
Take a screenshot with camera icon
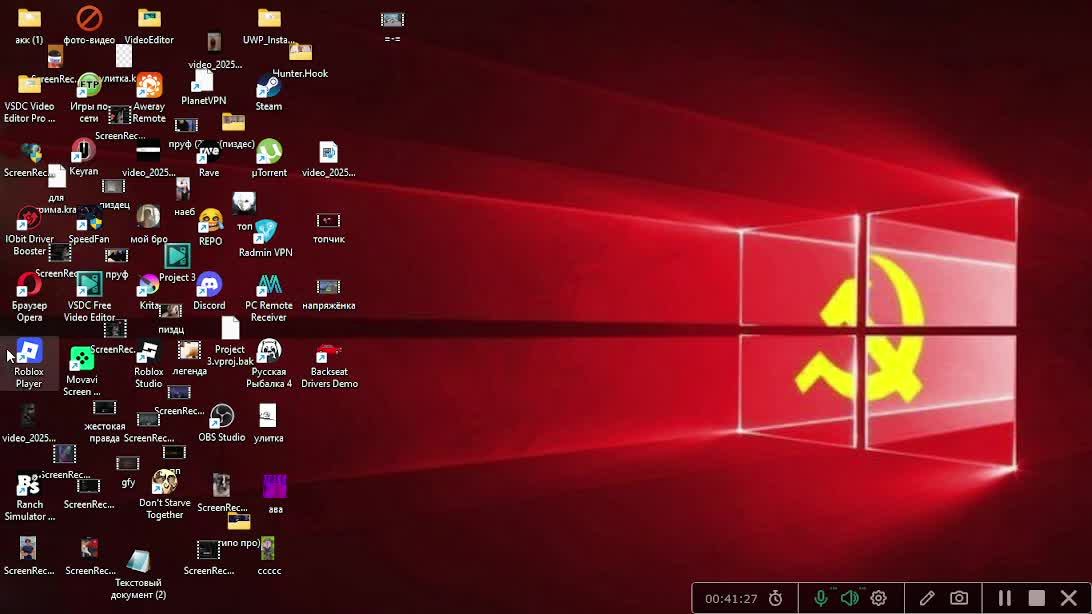[x=959, y=598]
